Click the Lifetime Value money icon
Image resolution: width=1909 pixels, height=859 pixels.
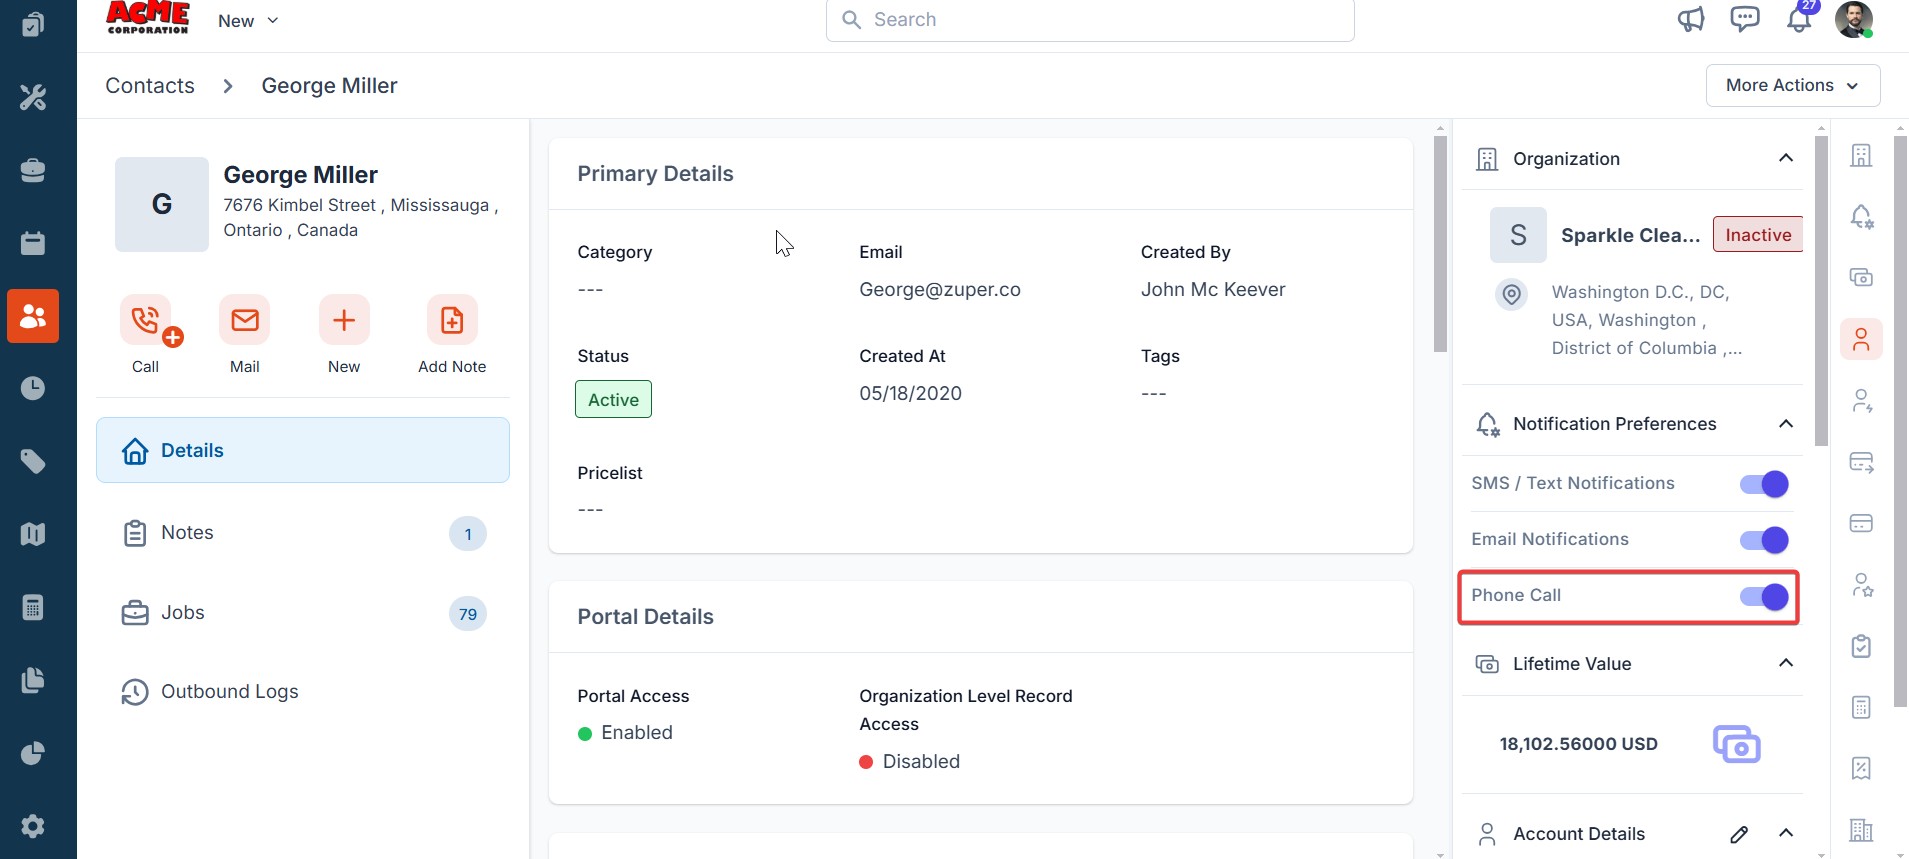click(x=1736, y=744)
